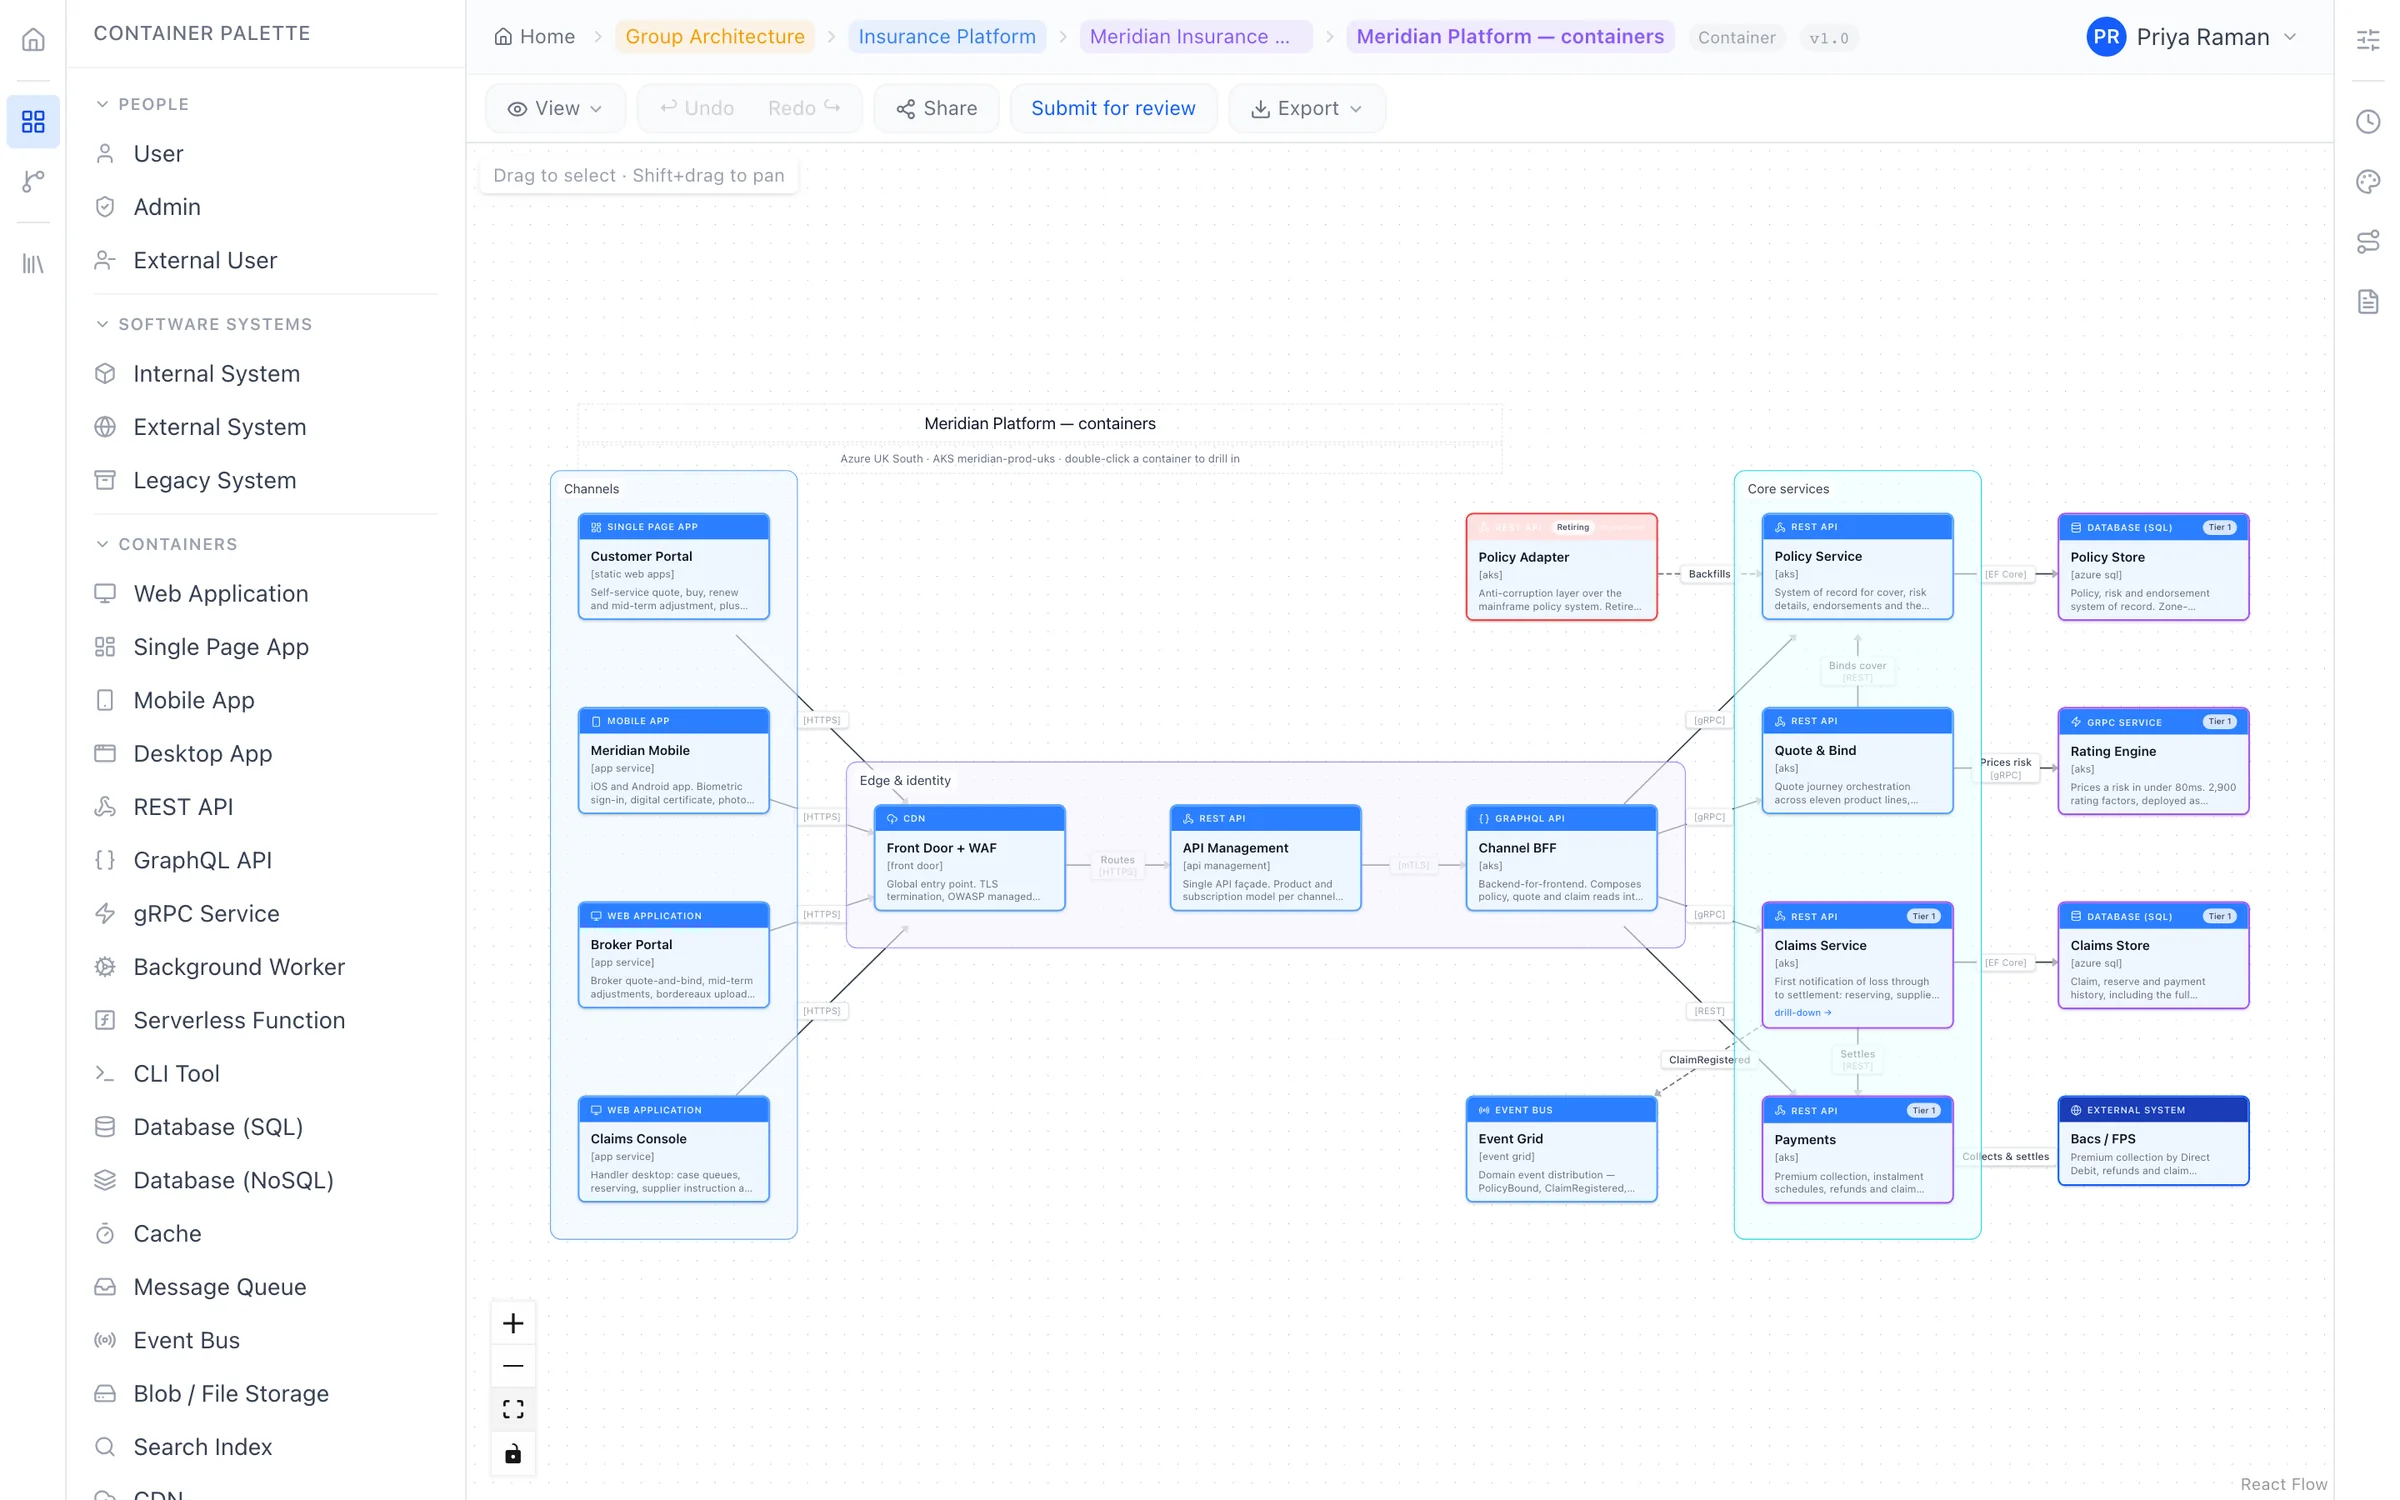2400x1500 pixels.
Task: Collapse the SOFTWARE SYSTEMS section
Action: click(204, 324)
